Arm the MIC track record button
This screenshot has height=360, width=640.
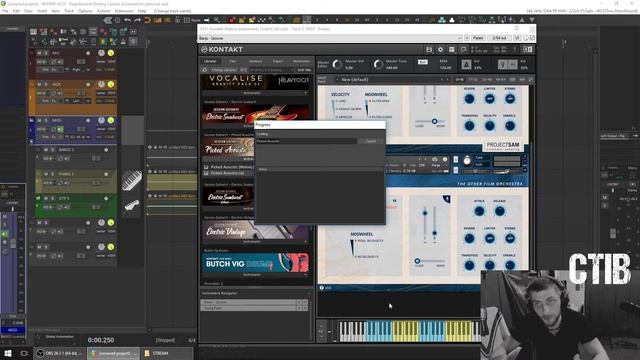tap(88, 53)
